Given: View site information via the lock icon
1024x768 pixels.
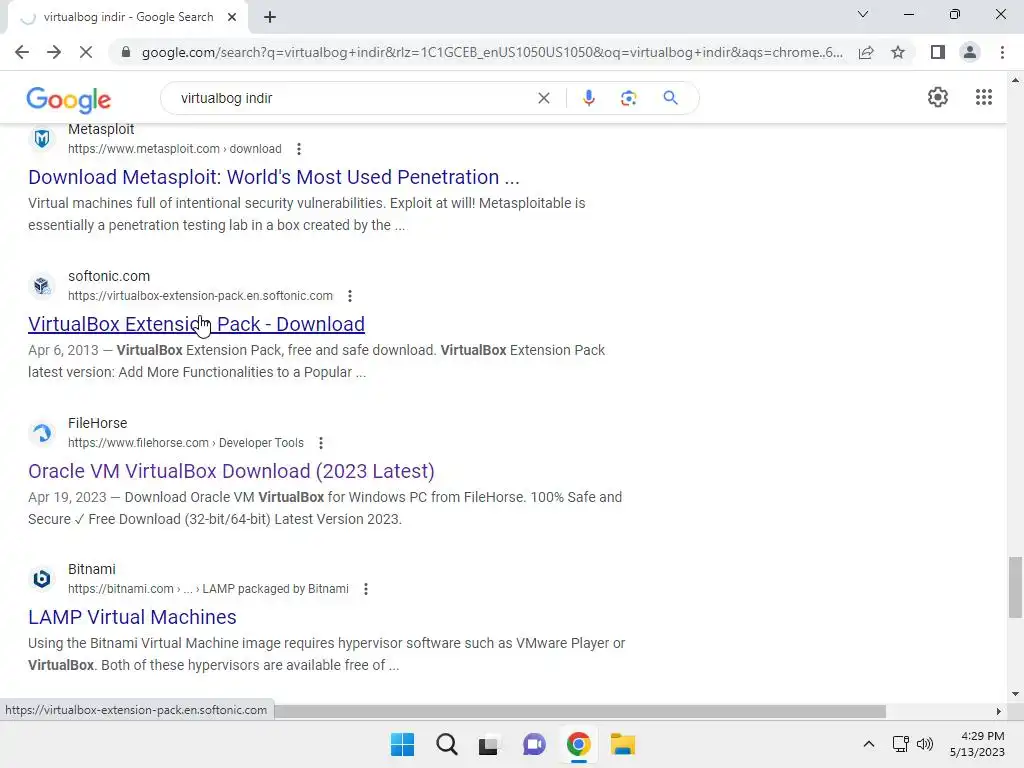Looking at the screenshot, I should (126, 52).
